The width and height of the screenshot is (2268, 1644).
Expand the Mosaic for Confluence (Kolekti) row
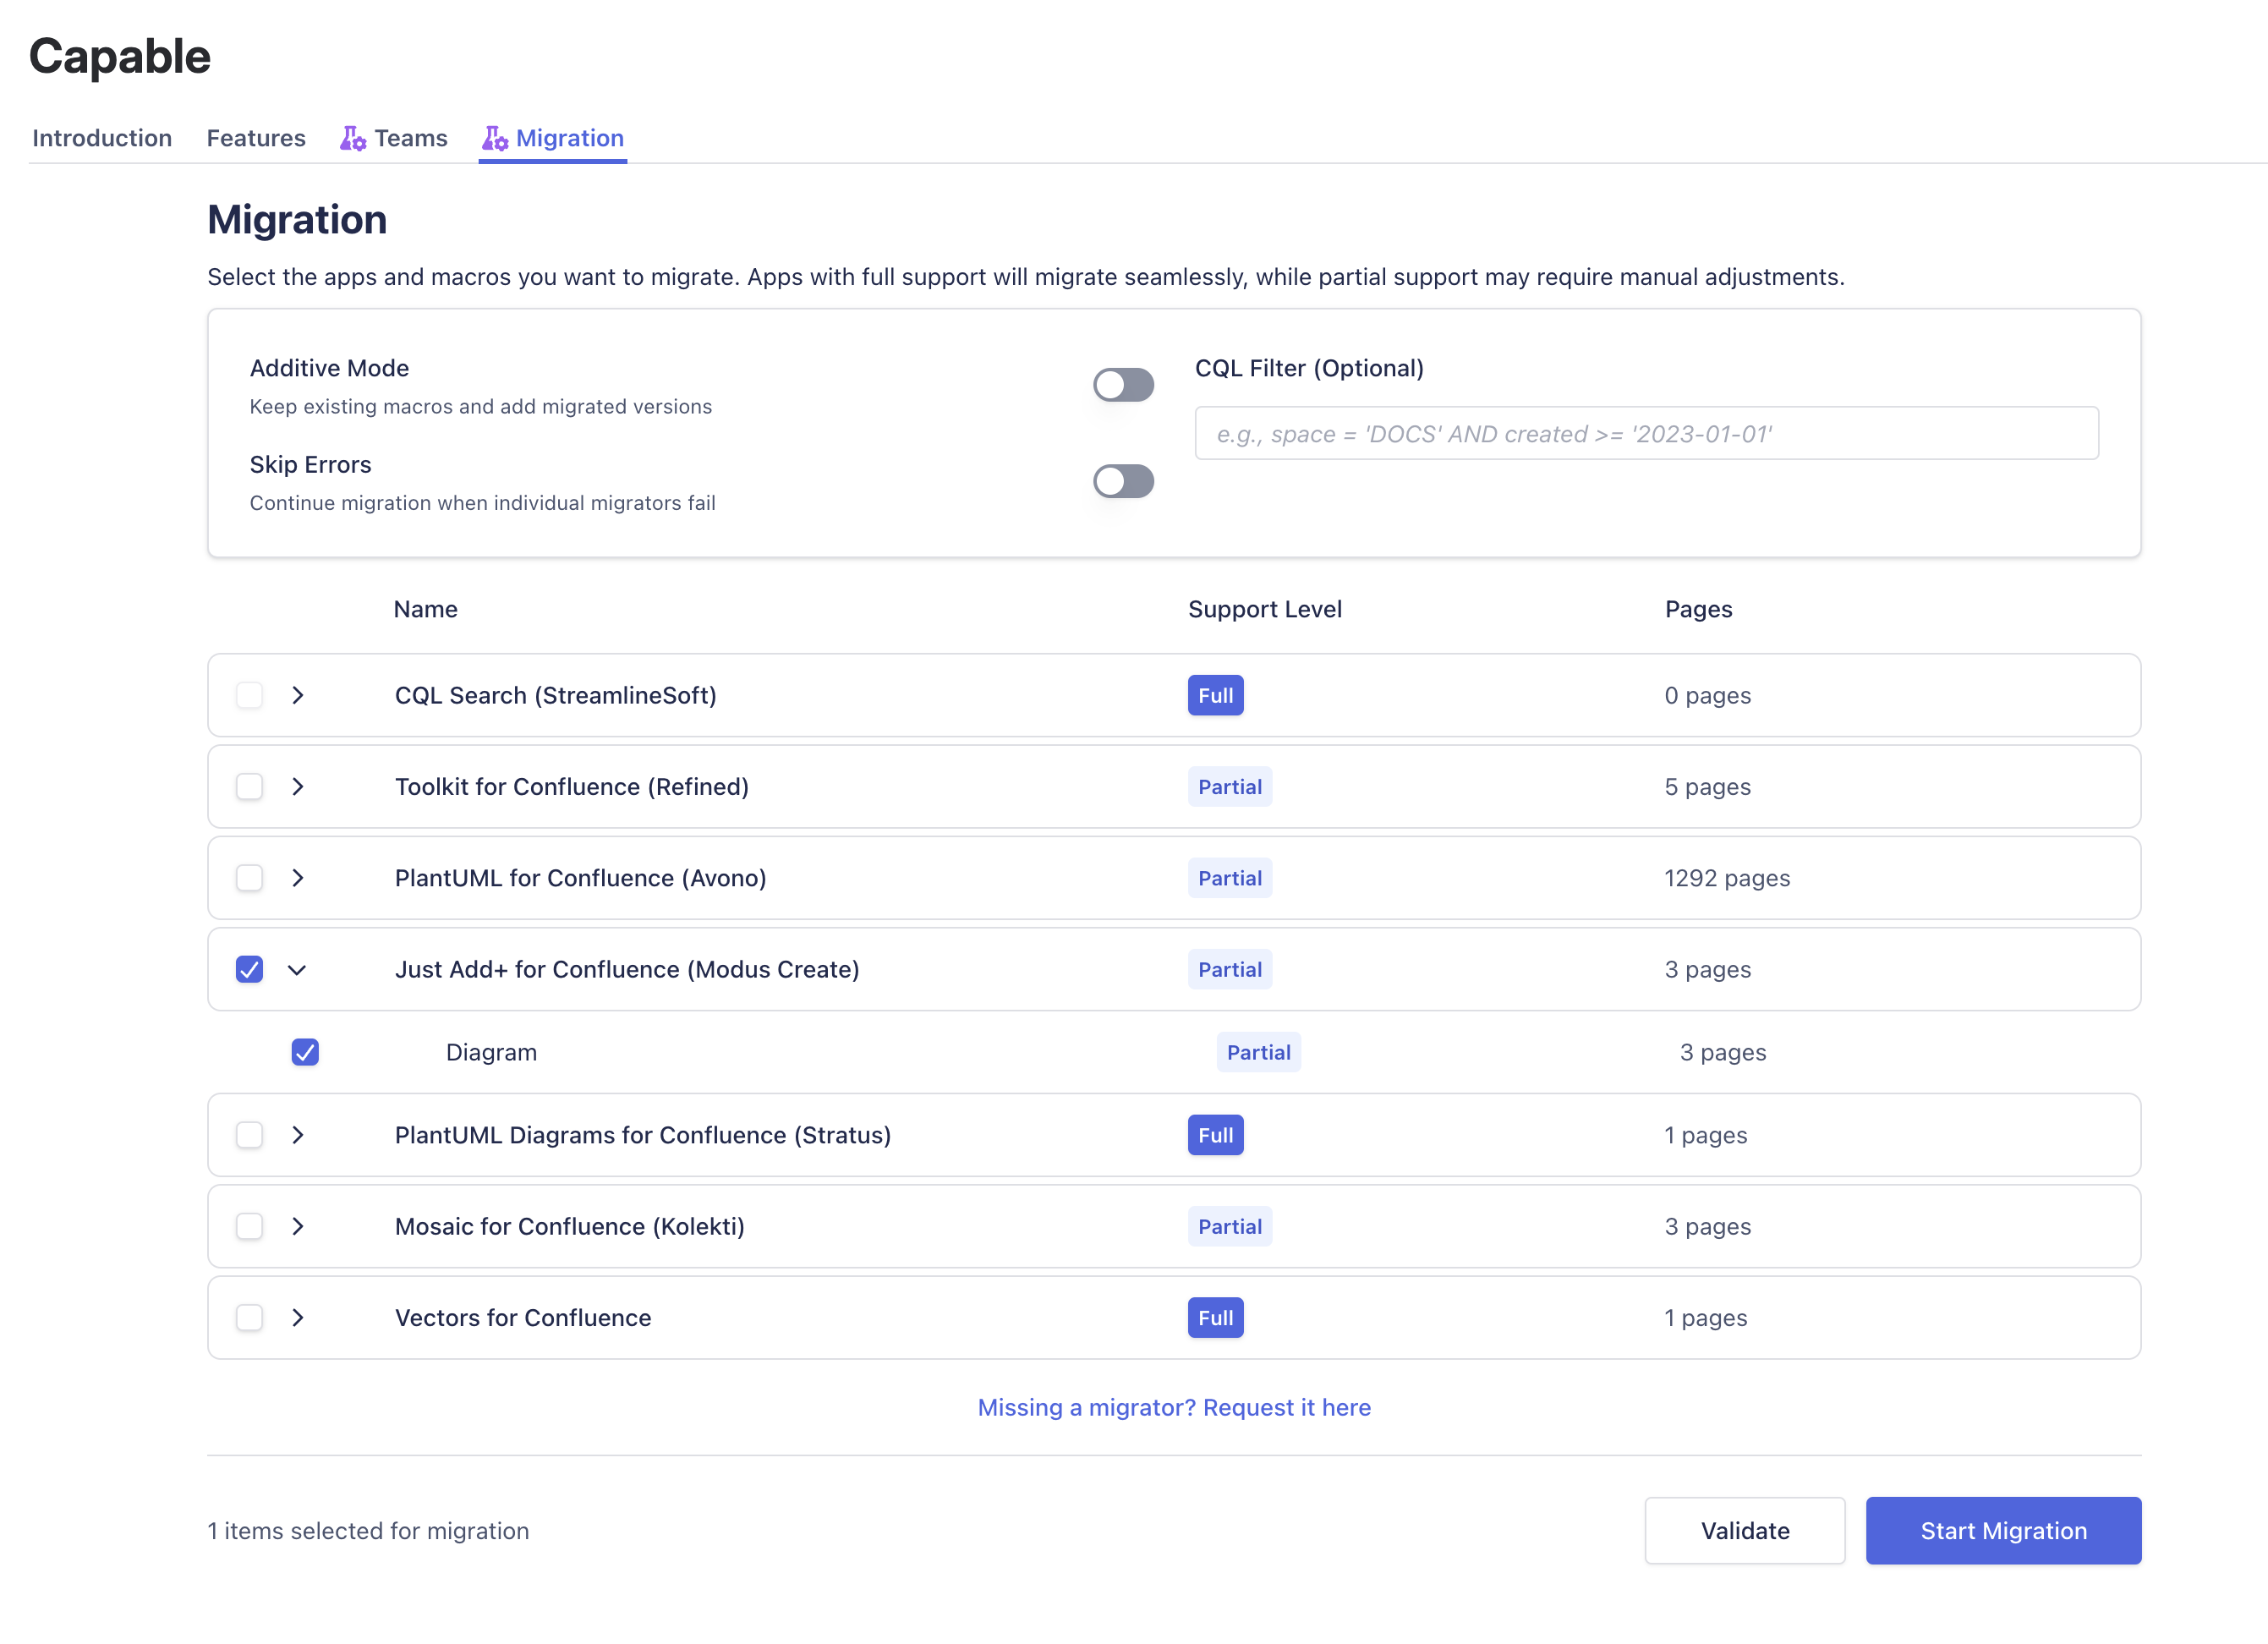tap(297, 1226)
